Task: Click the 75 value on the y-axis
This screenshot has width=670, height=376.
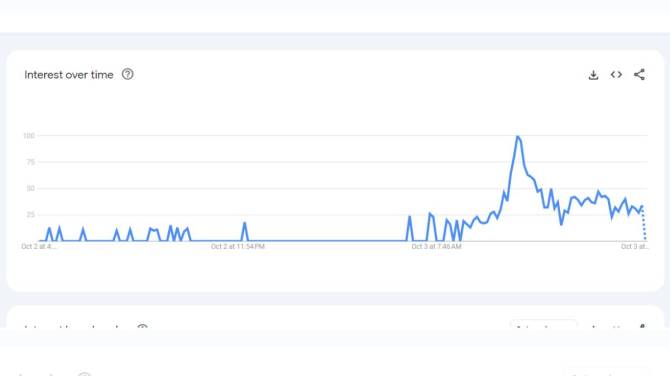Action: tap(30, 162)
